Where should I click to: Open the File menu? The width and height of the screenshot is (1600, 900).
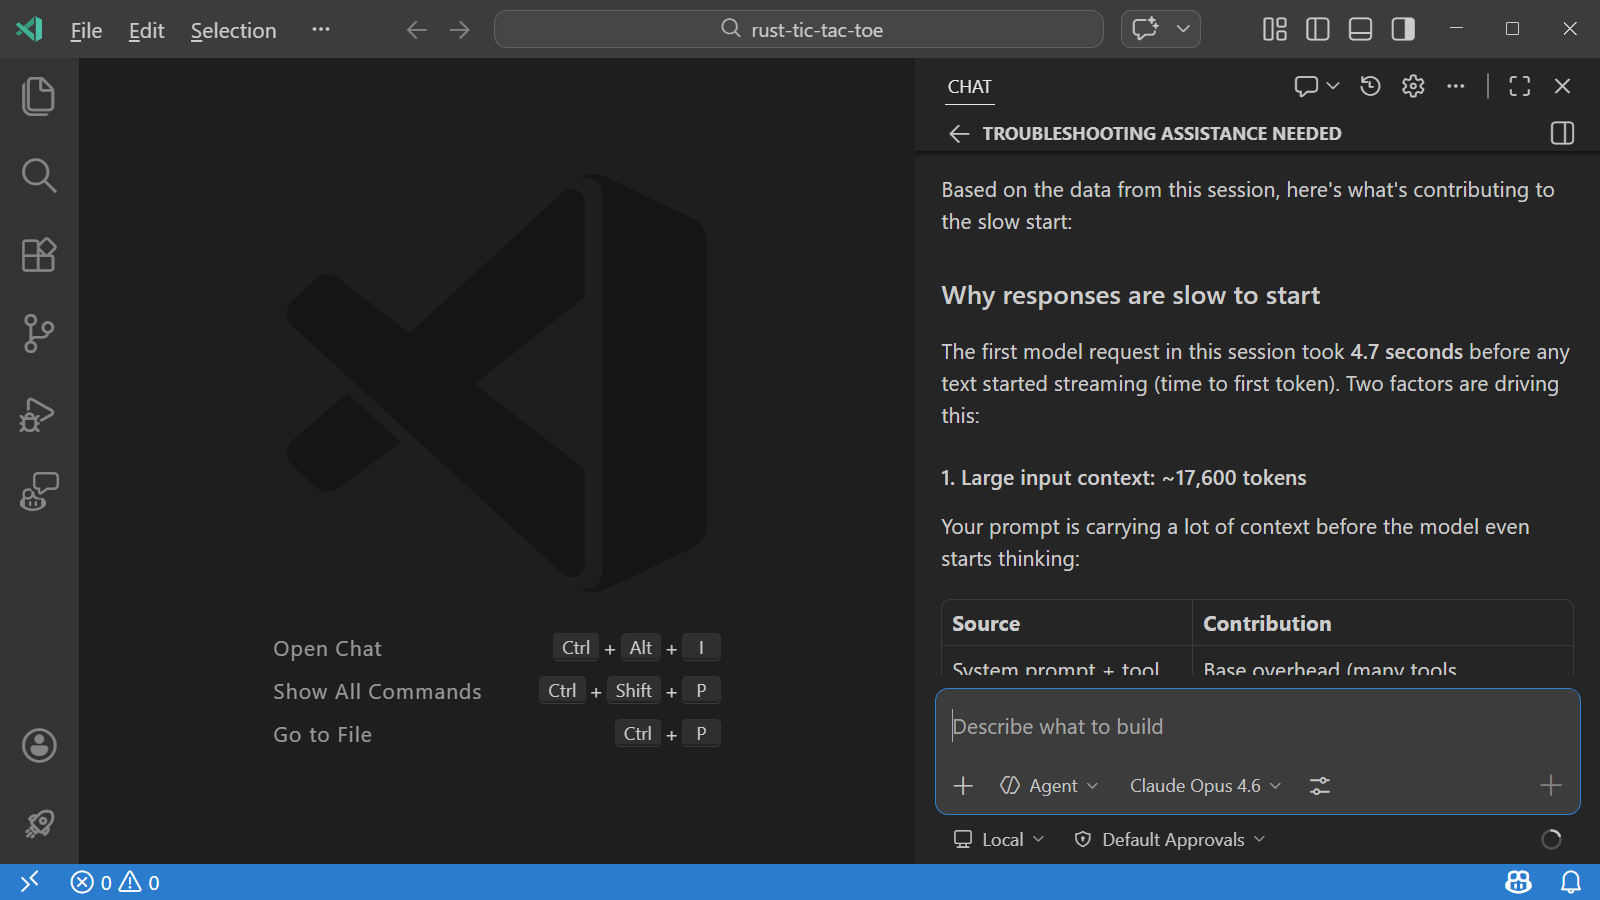(85, 30)
